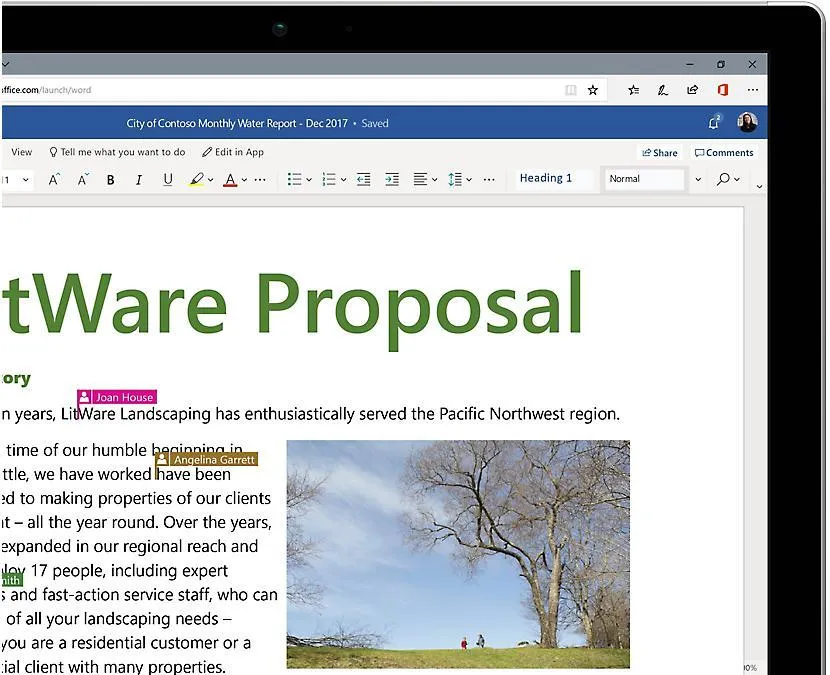Click the Add notes pen icon

tap(663, 90)
